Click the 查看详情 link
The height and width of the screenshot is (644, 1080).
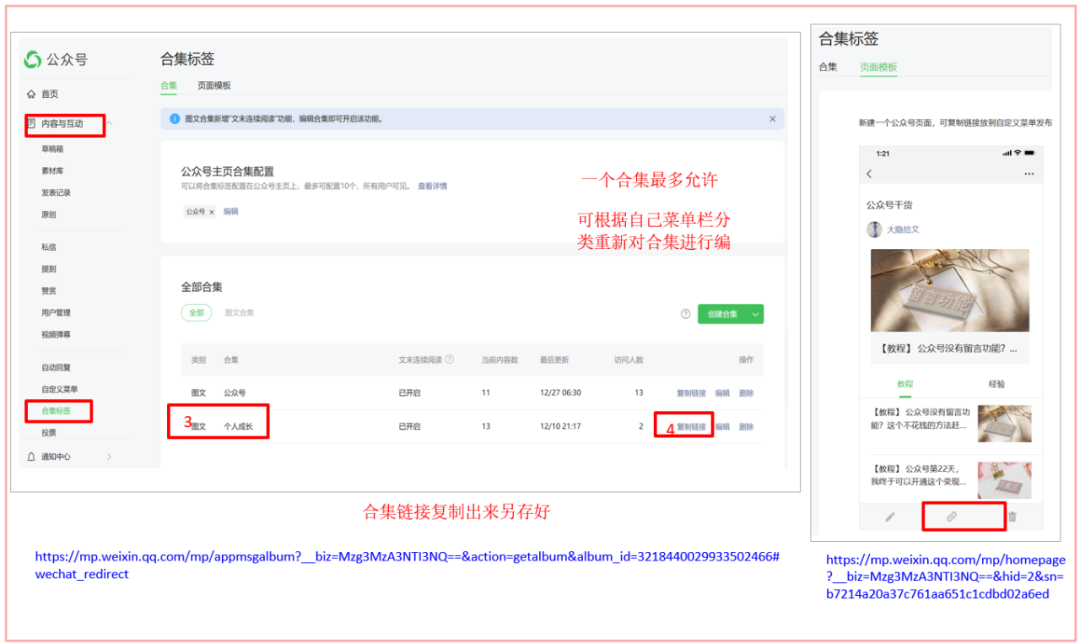pyautogui.click(x=433, y=186)
